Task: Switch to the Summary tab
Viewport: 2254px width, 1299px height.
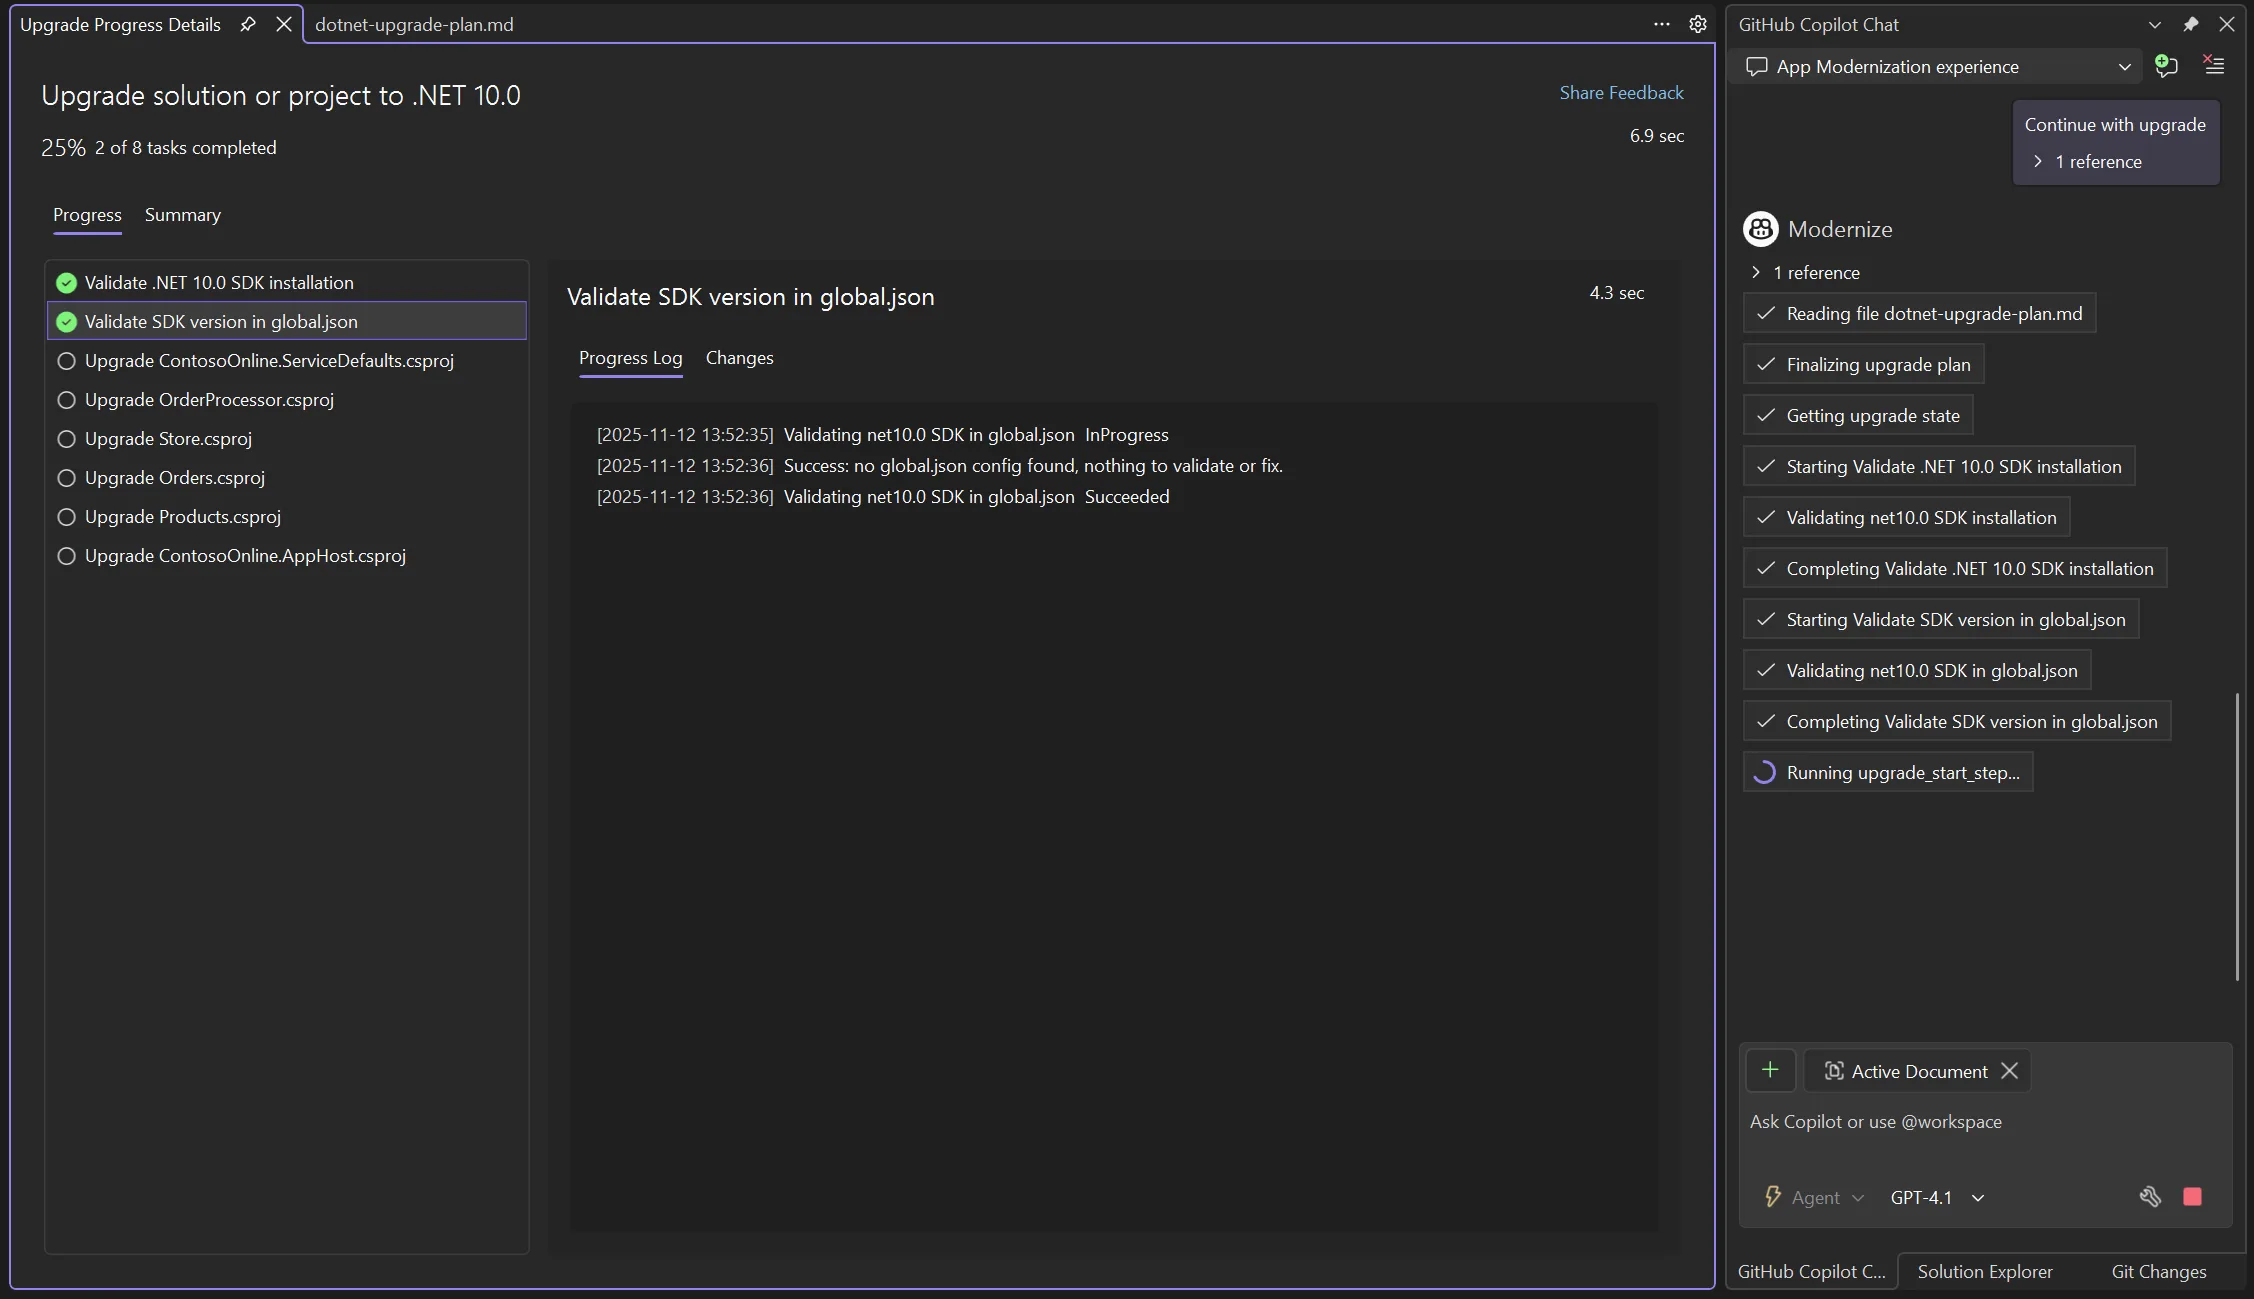Action: click(x=182, y=215)
